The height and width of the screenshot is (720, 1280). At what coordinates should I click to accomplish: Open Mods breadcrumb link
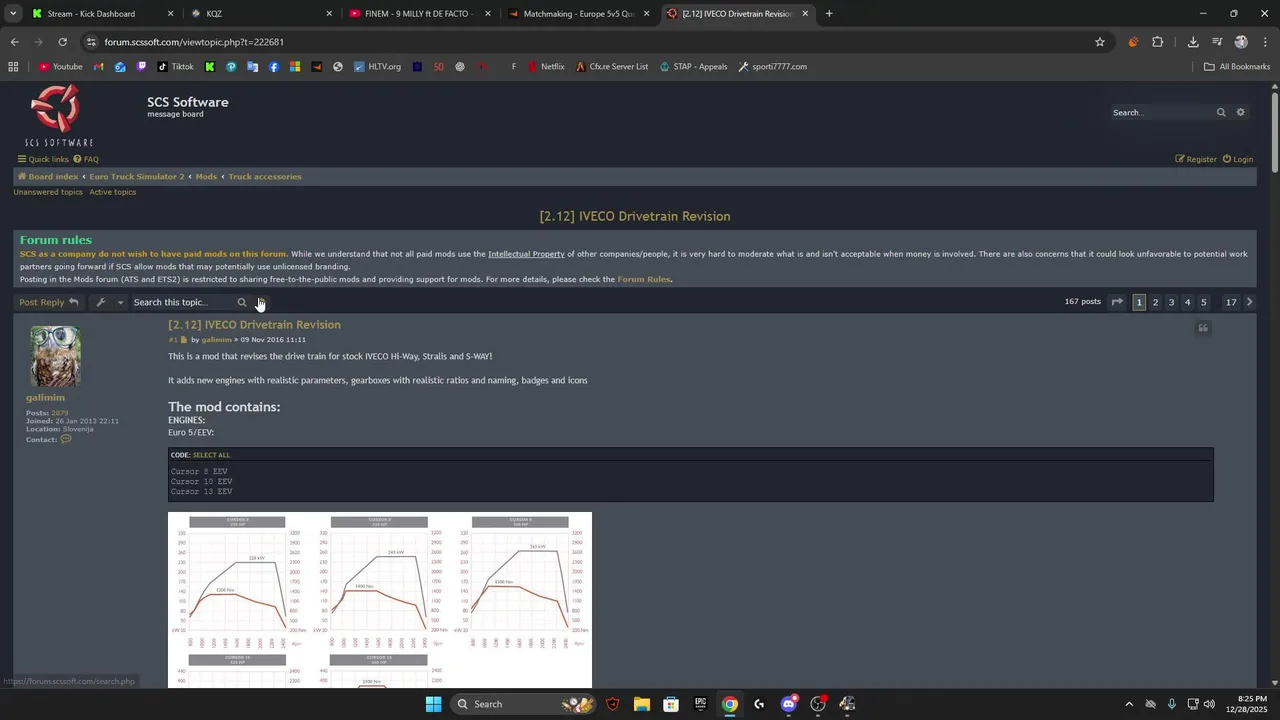pyautogui.click(x=206, y=177)
